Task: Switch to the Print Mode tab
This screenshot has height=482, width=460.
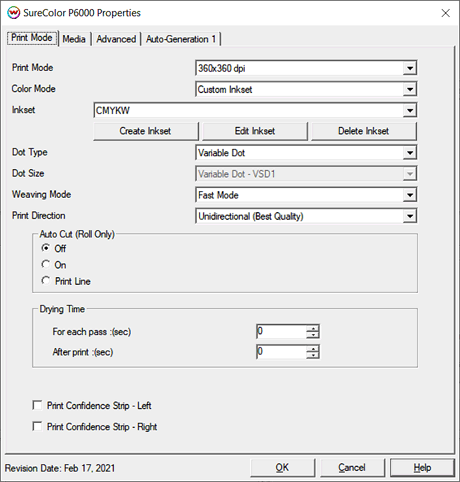Action: pyautogui.click(x=32, y=38)
